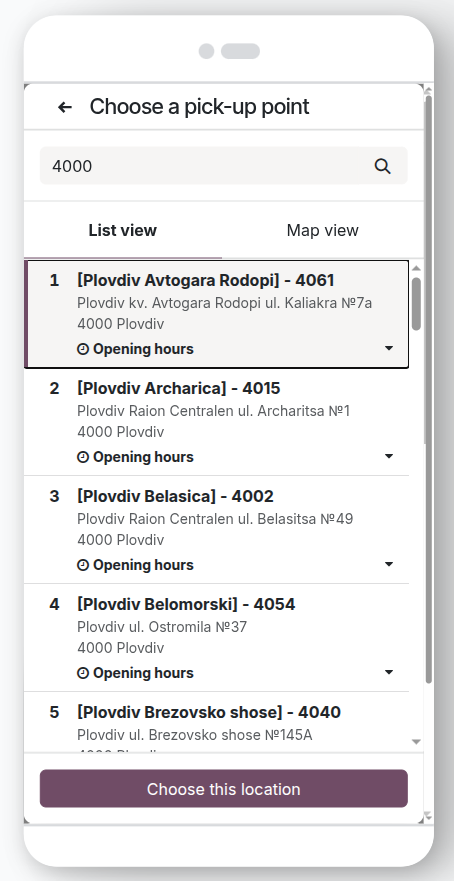Click clock icon for Plovdiv Archarica

tap(83, 457)
